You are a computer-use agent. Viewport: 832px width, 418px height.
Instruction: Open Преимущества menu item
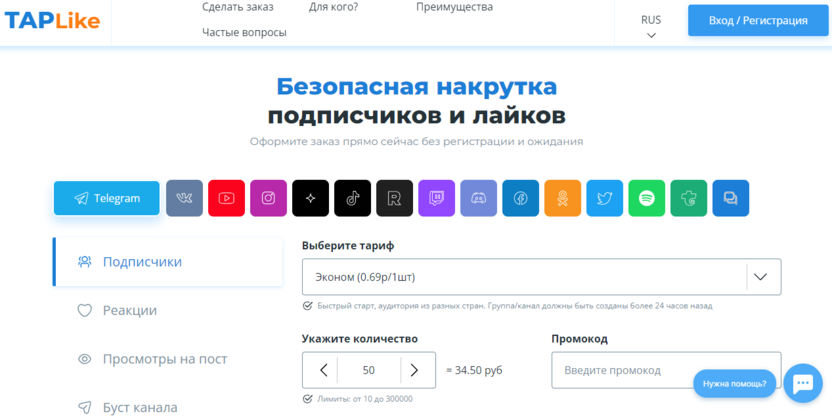click(454, 7)
